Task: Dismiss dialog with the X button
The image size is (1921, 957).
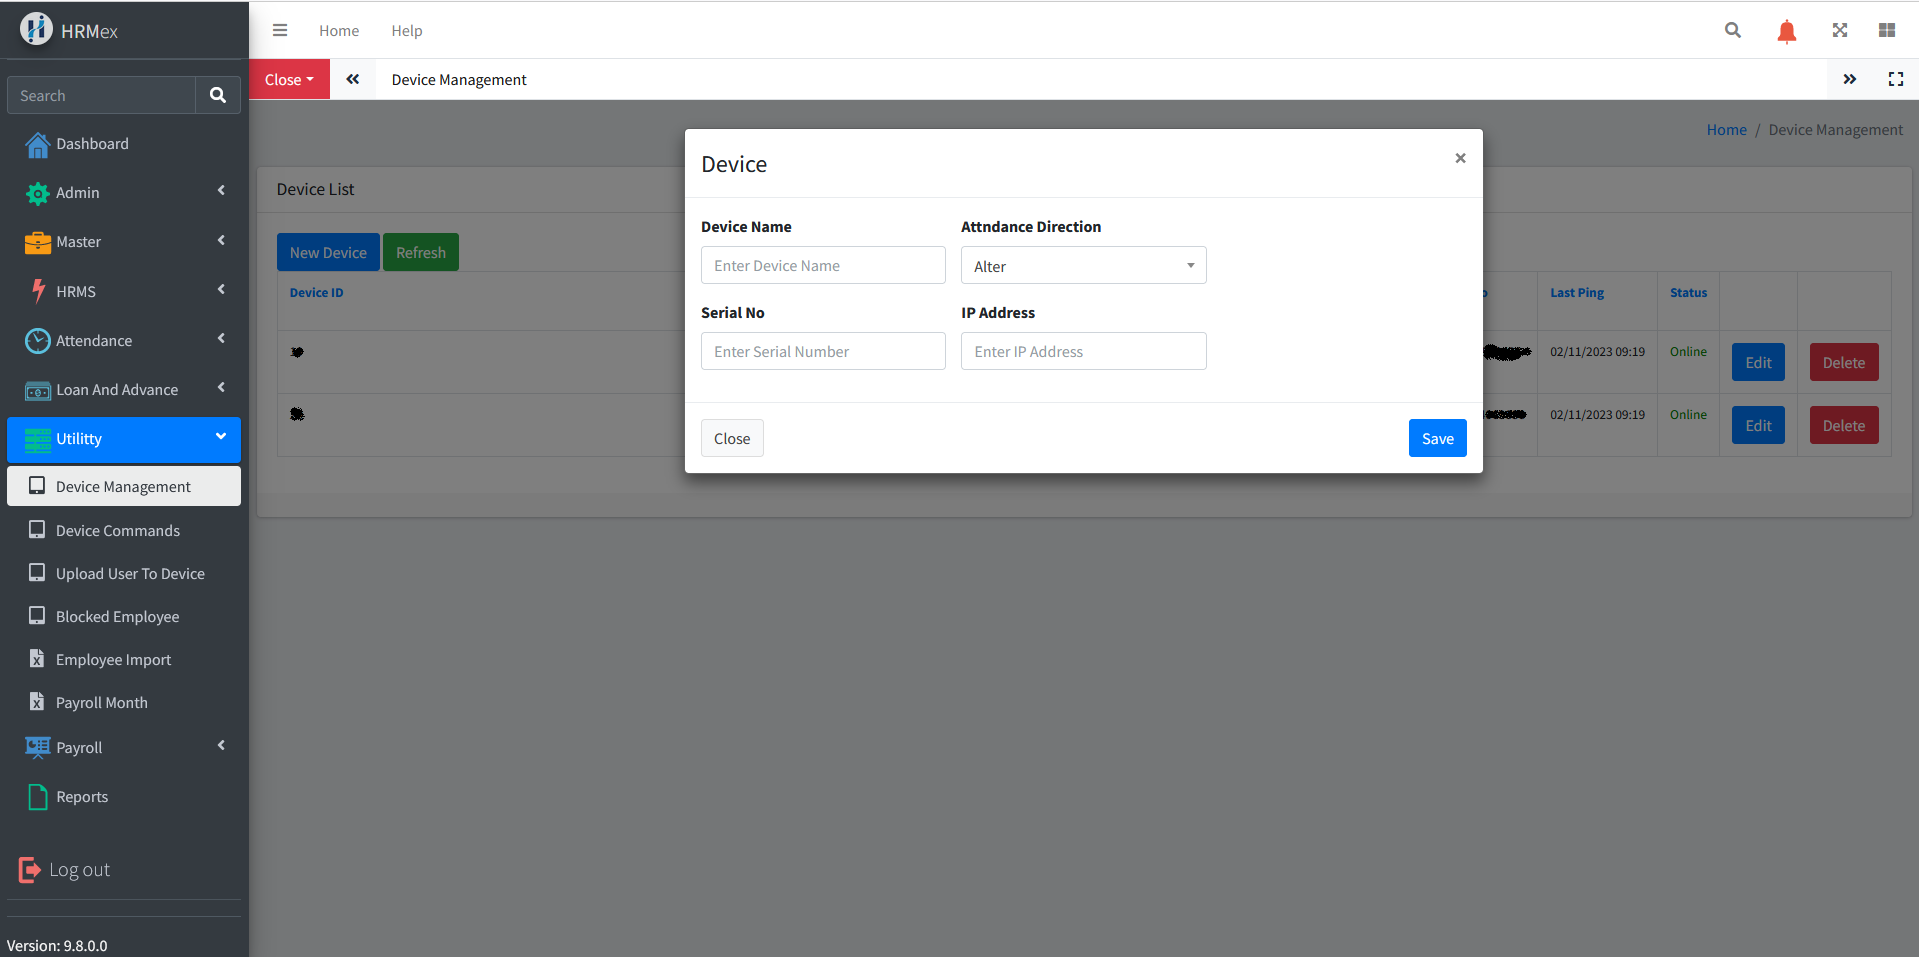Action: [x=1460, y=158]
